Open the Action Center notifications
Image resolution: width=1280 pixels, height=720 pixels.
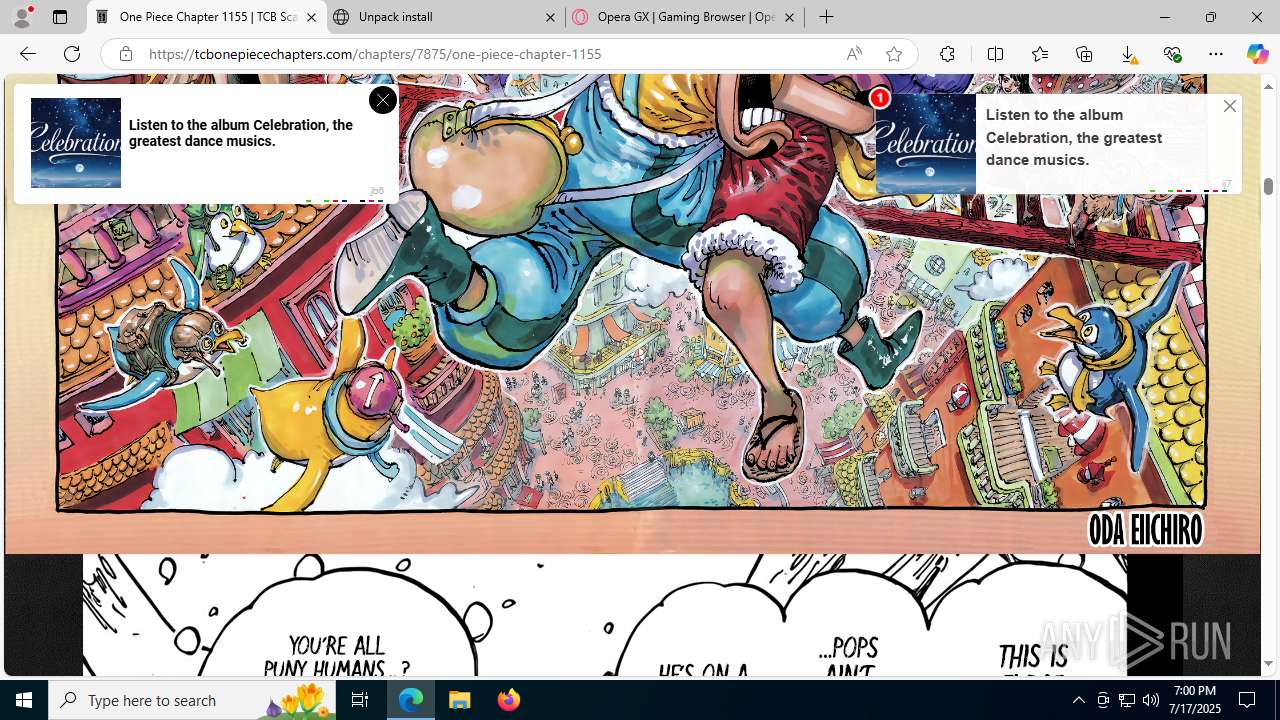coord(1247,700)
